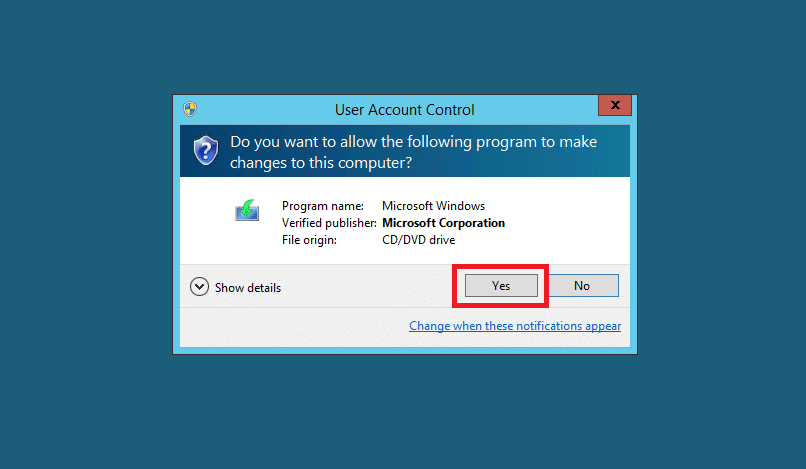
Task: Click the empty footer area left of the notifications link
Action: [293, 327]
